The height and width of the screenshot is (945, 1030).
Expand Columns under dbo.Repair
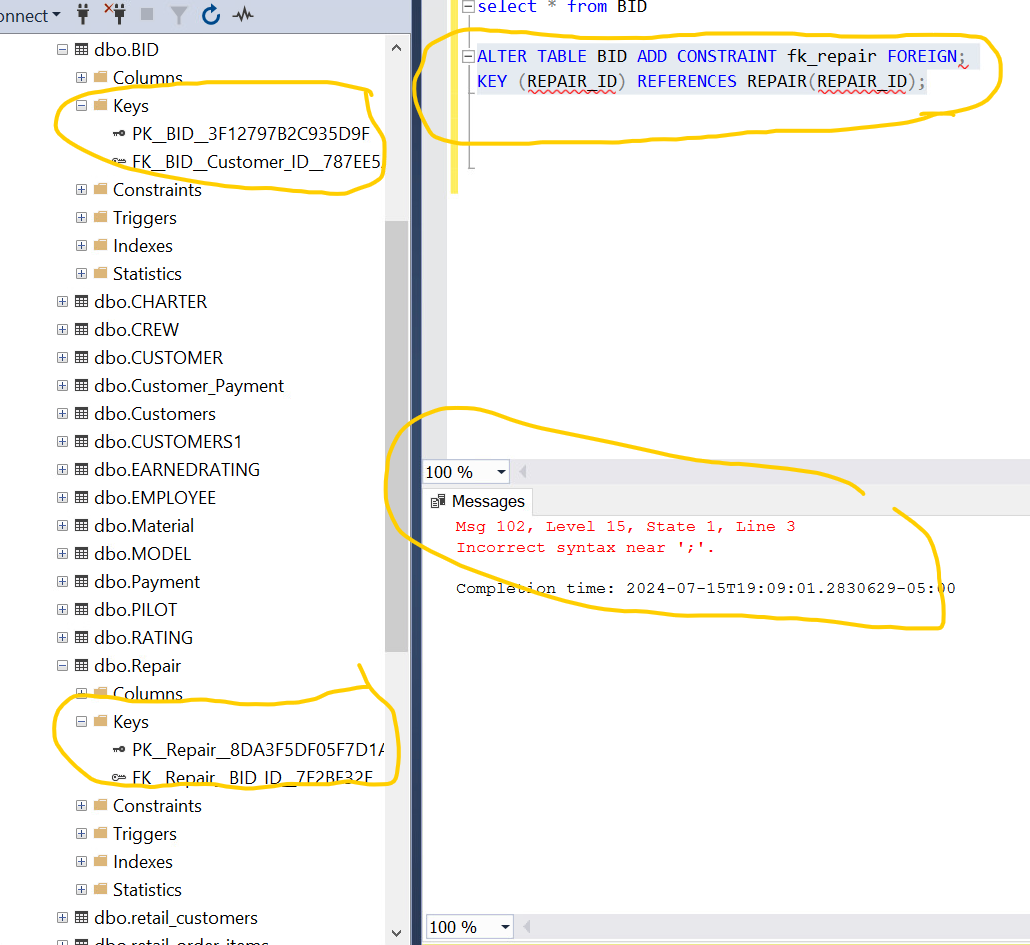[81, 693]
